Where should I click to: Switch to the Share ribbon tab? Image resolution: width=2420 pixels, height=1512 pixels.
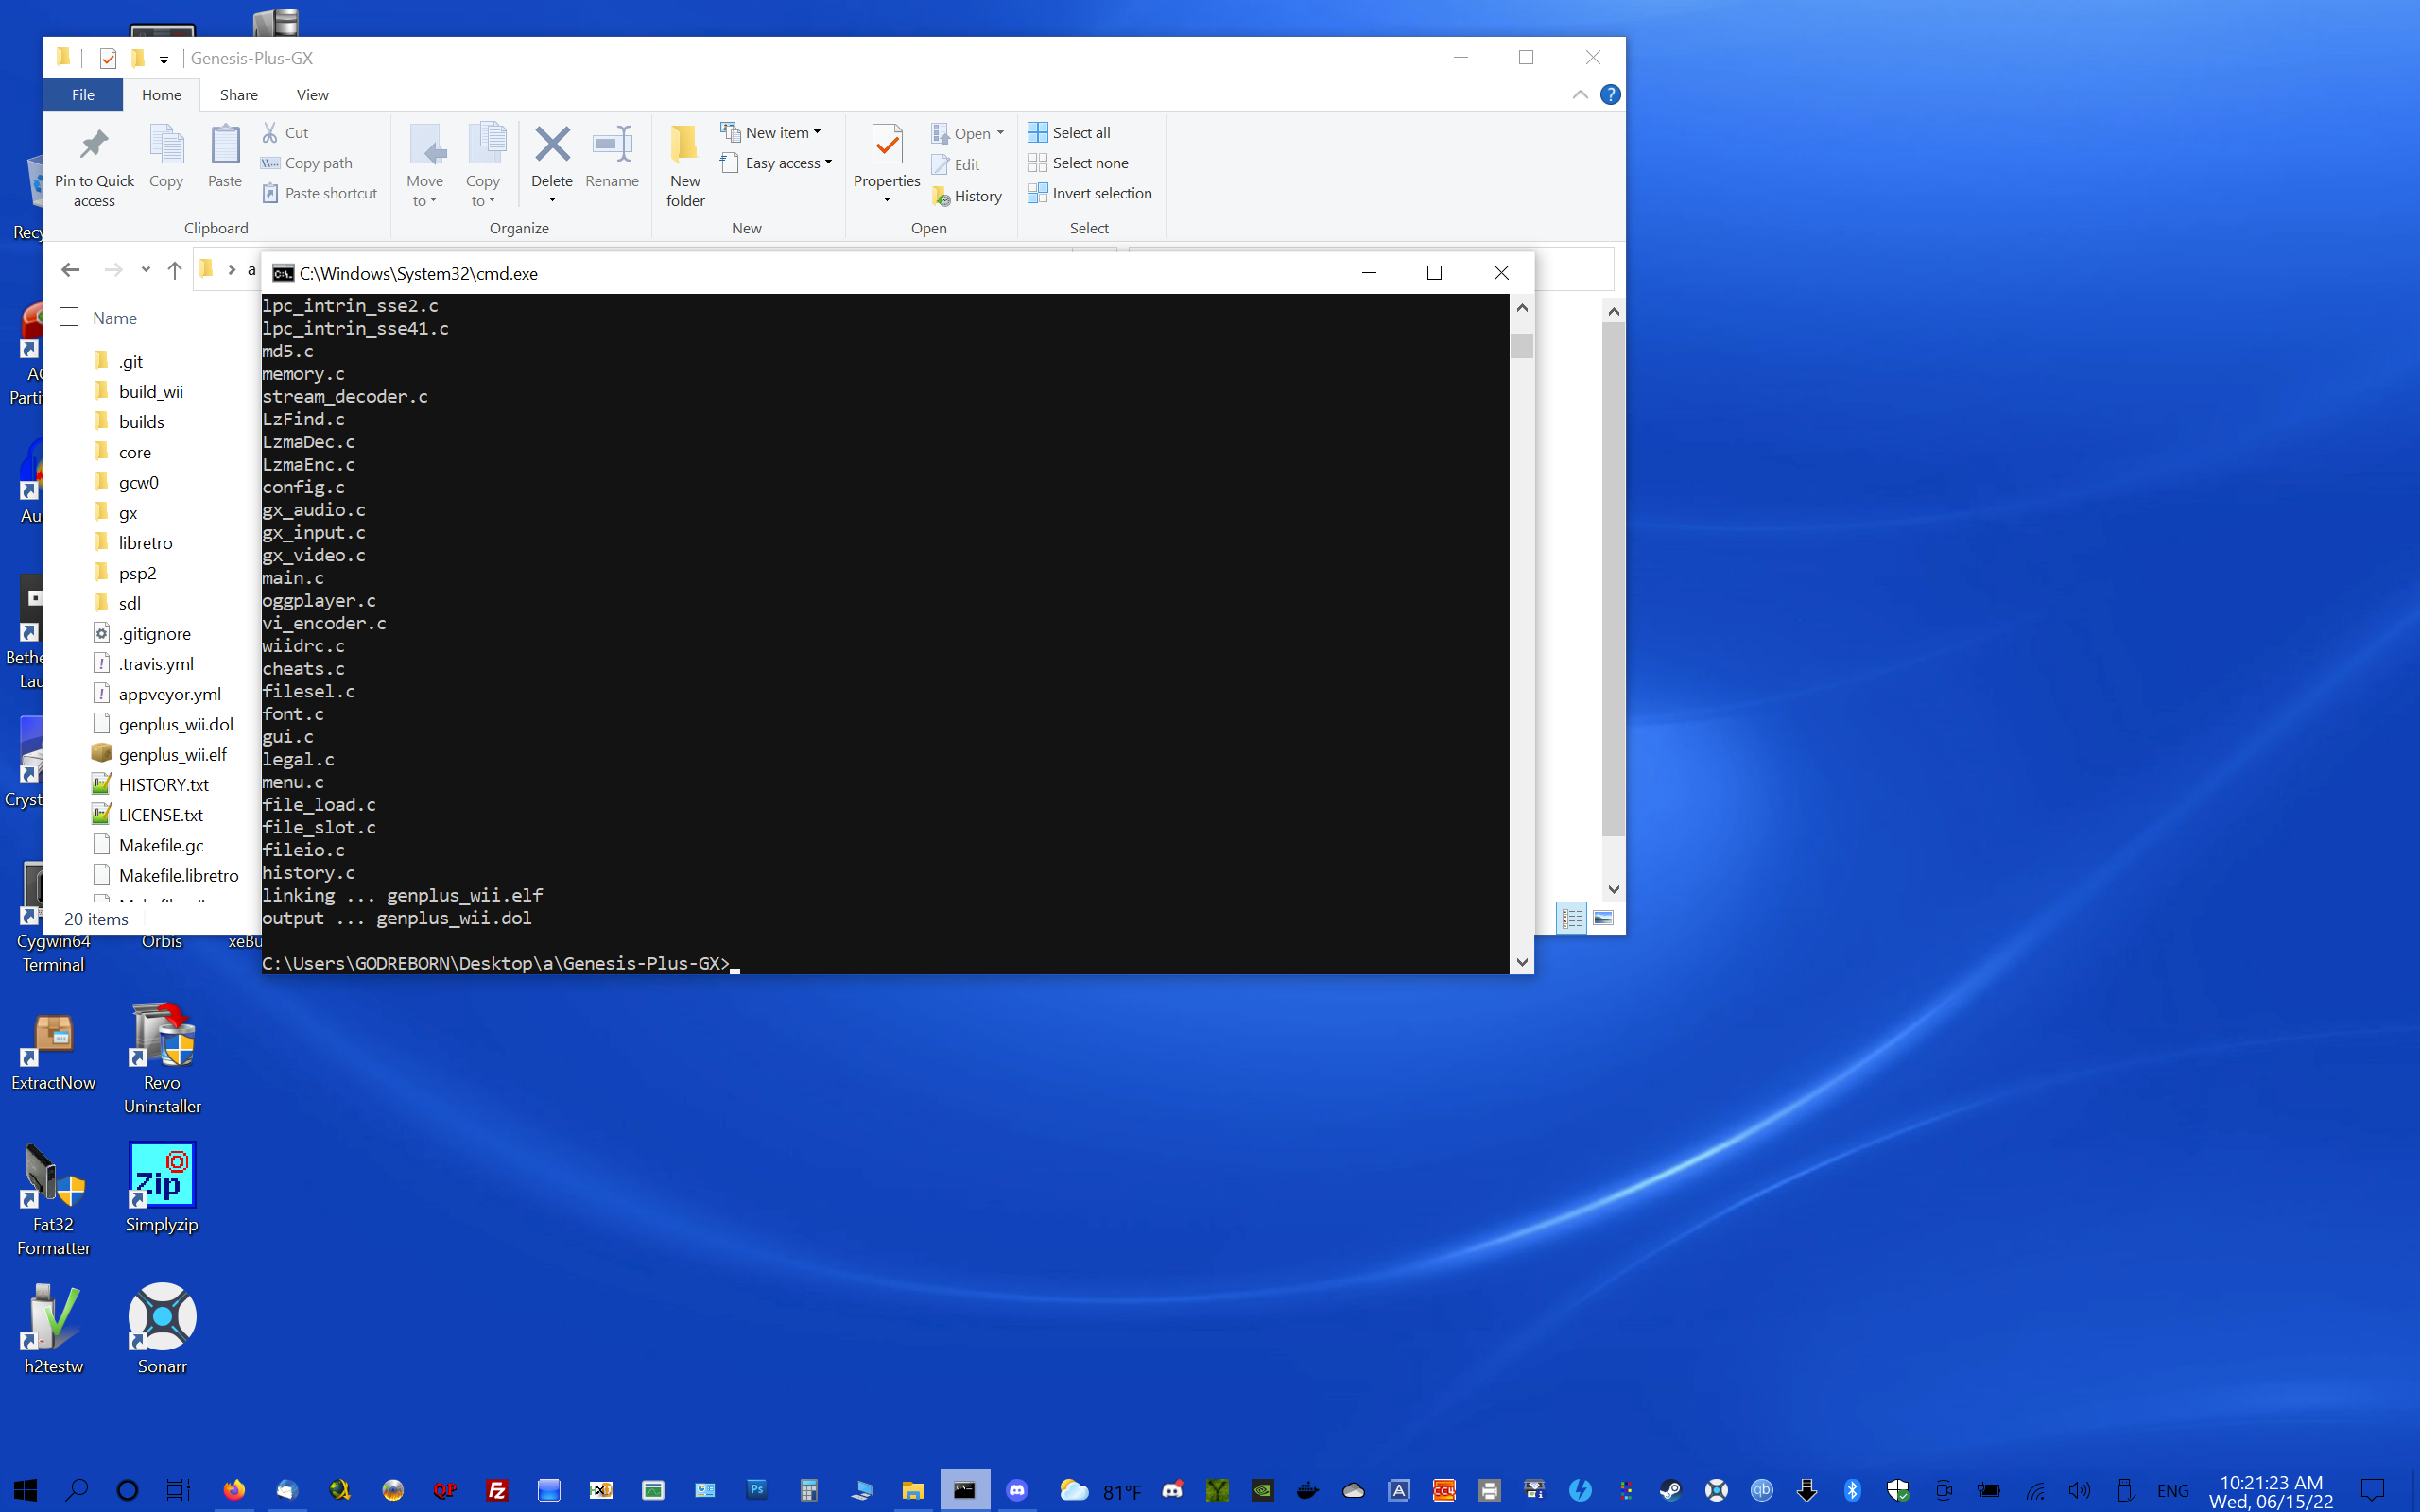[x=239, y=95]
